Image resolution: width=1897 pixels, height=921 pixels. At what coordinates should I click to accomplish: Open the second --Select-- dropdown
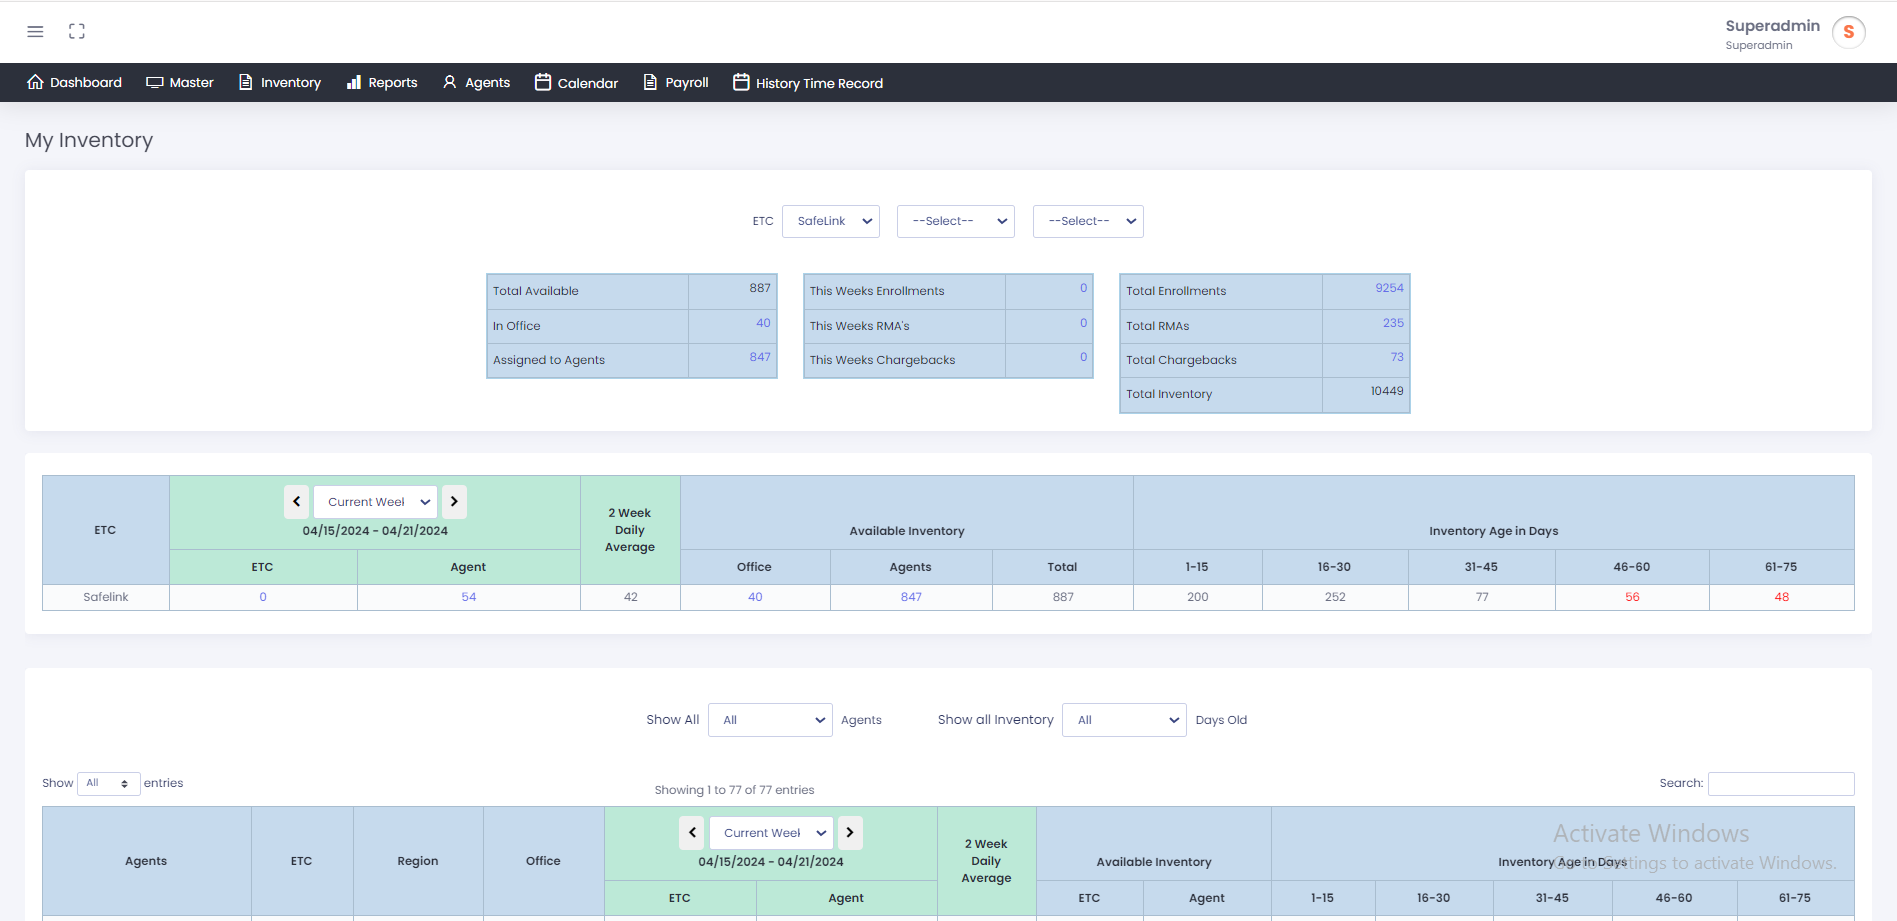(1088, 221)
